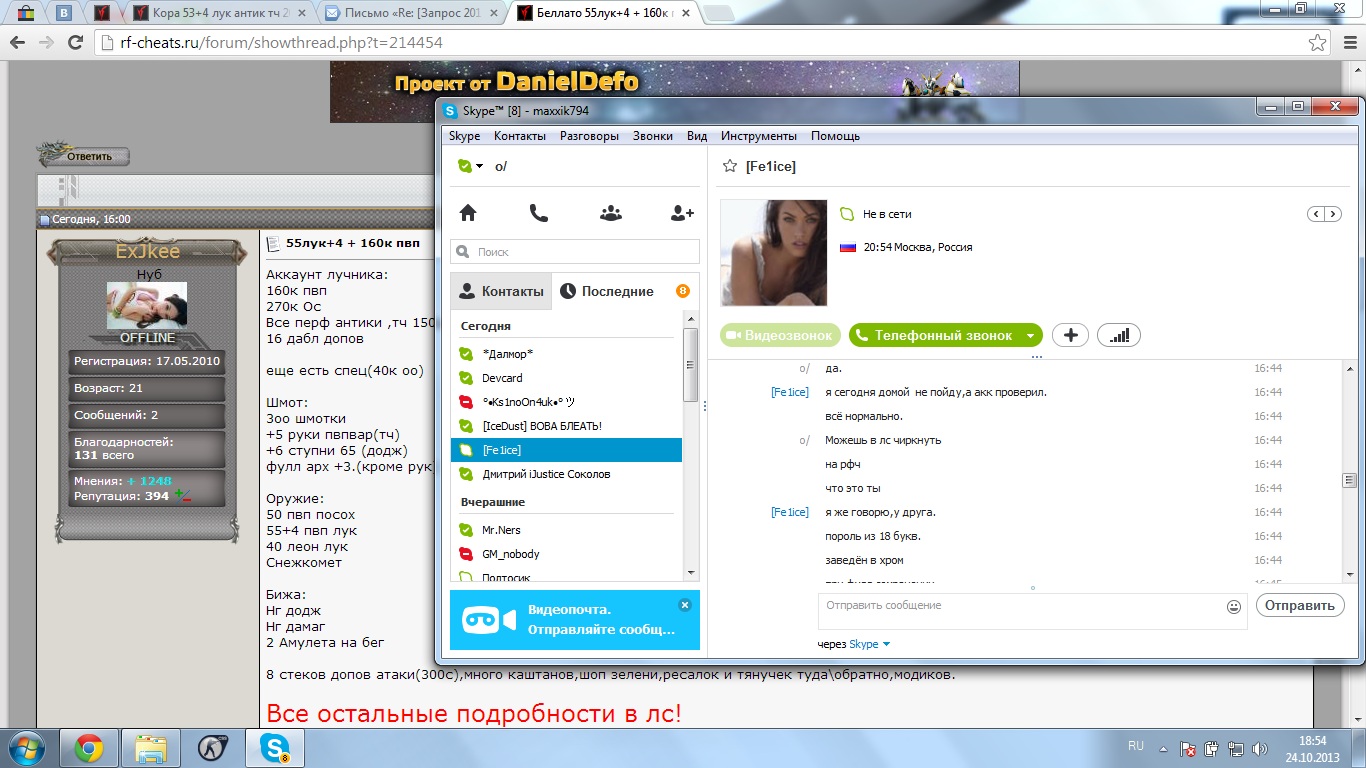The image size is (1366, 768).
Task: Select contact GM_nobody in the list
Action: click(566, 554)
